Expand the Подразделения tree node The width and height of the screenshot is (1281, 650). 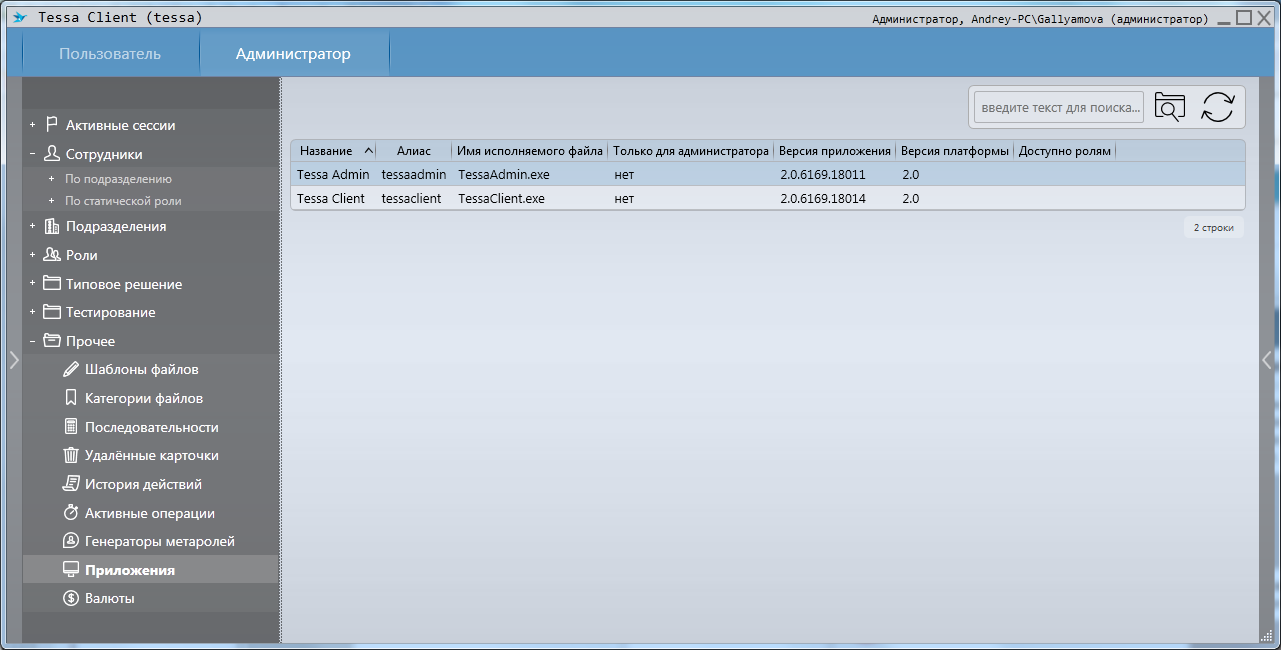pos(32,227)
